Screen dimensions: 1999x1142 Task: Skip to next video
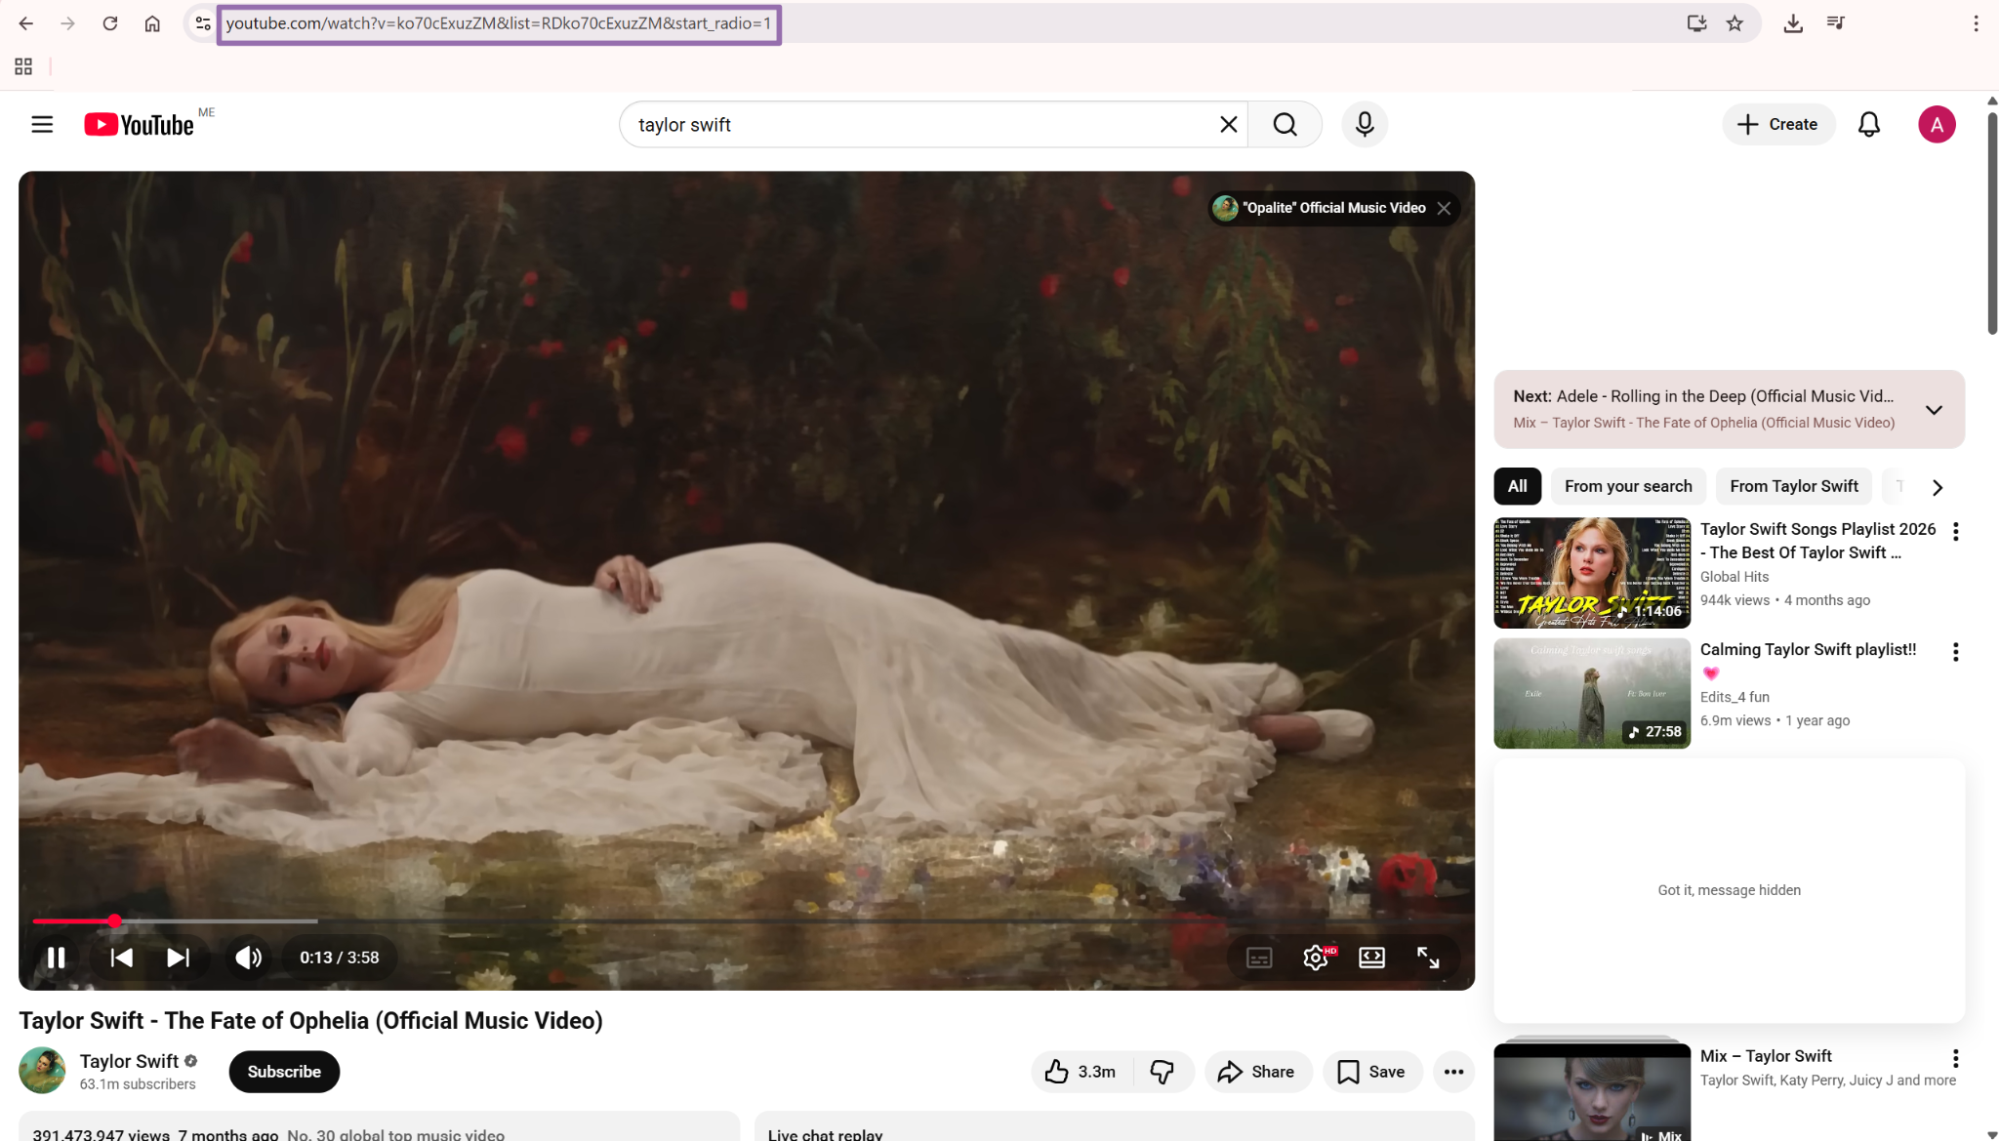177,957
